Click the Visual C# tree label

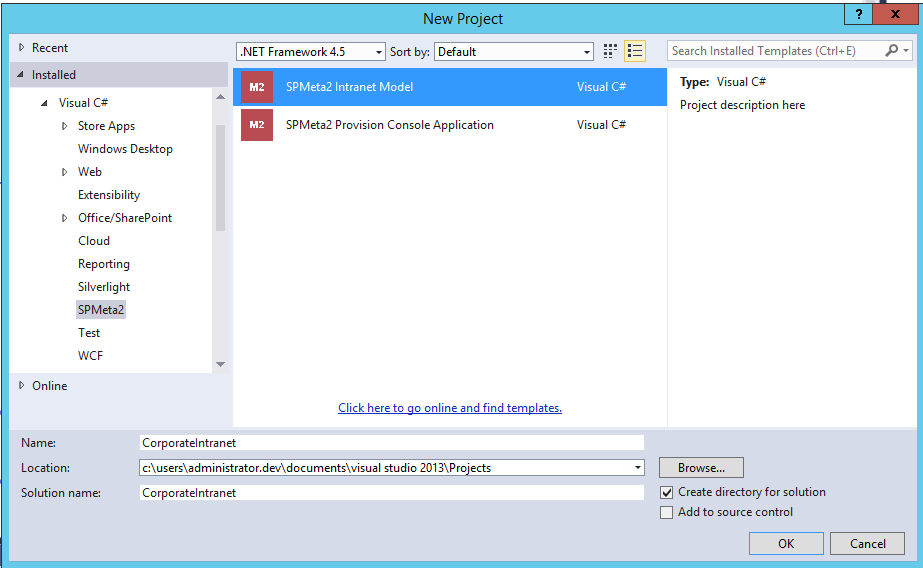[x=83, y=102]
